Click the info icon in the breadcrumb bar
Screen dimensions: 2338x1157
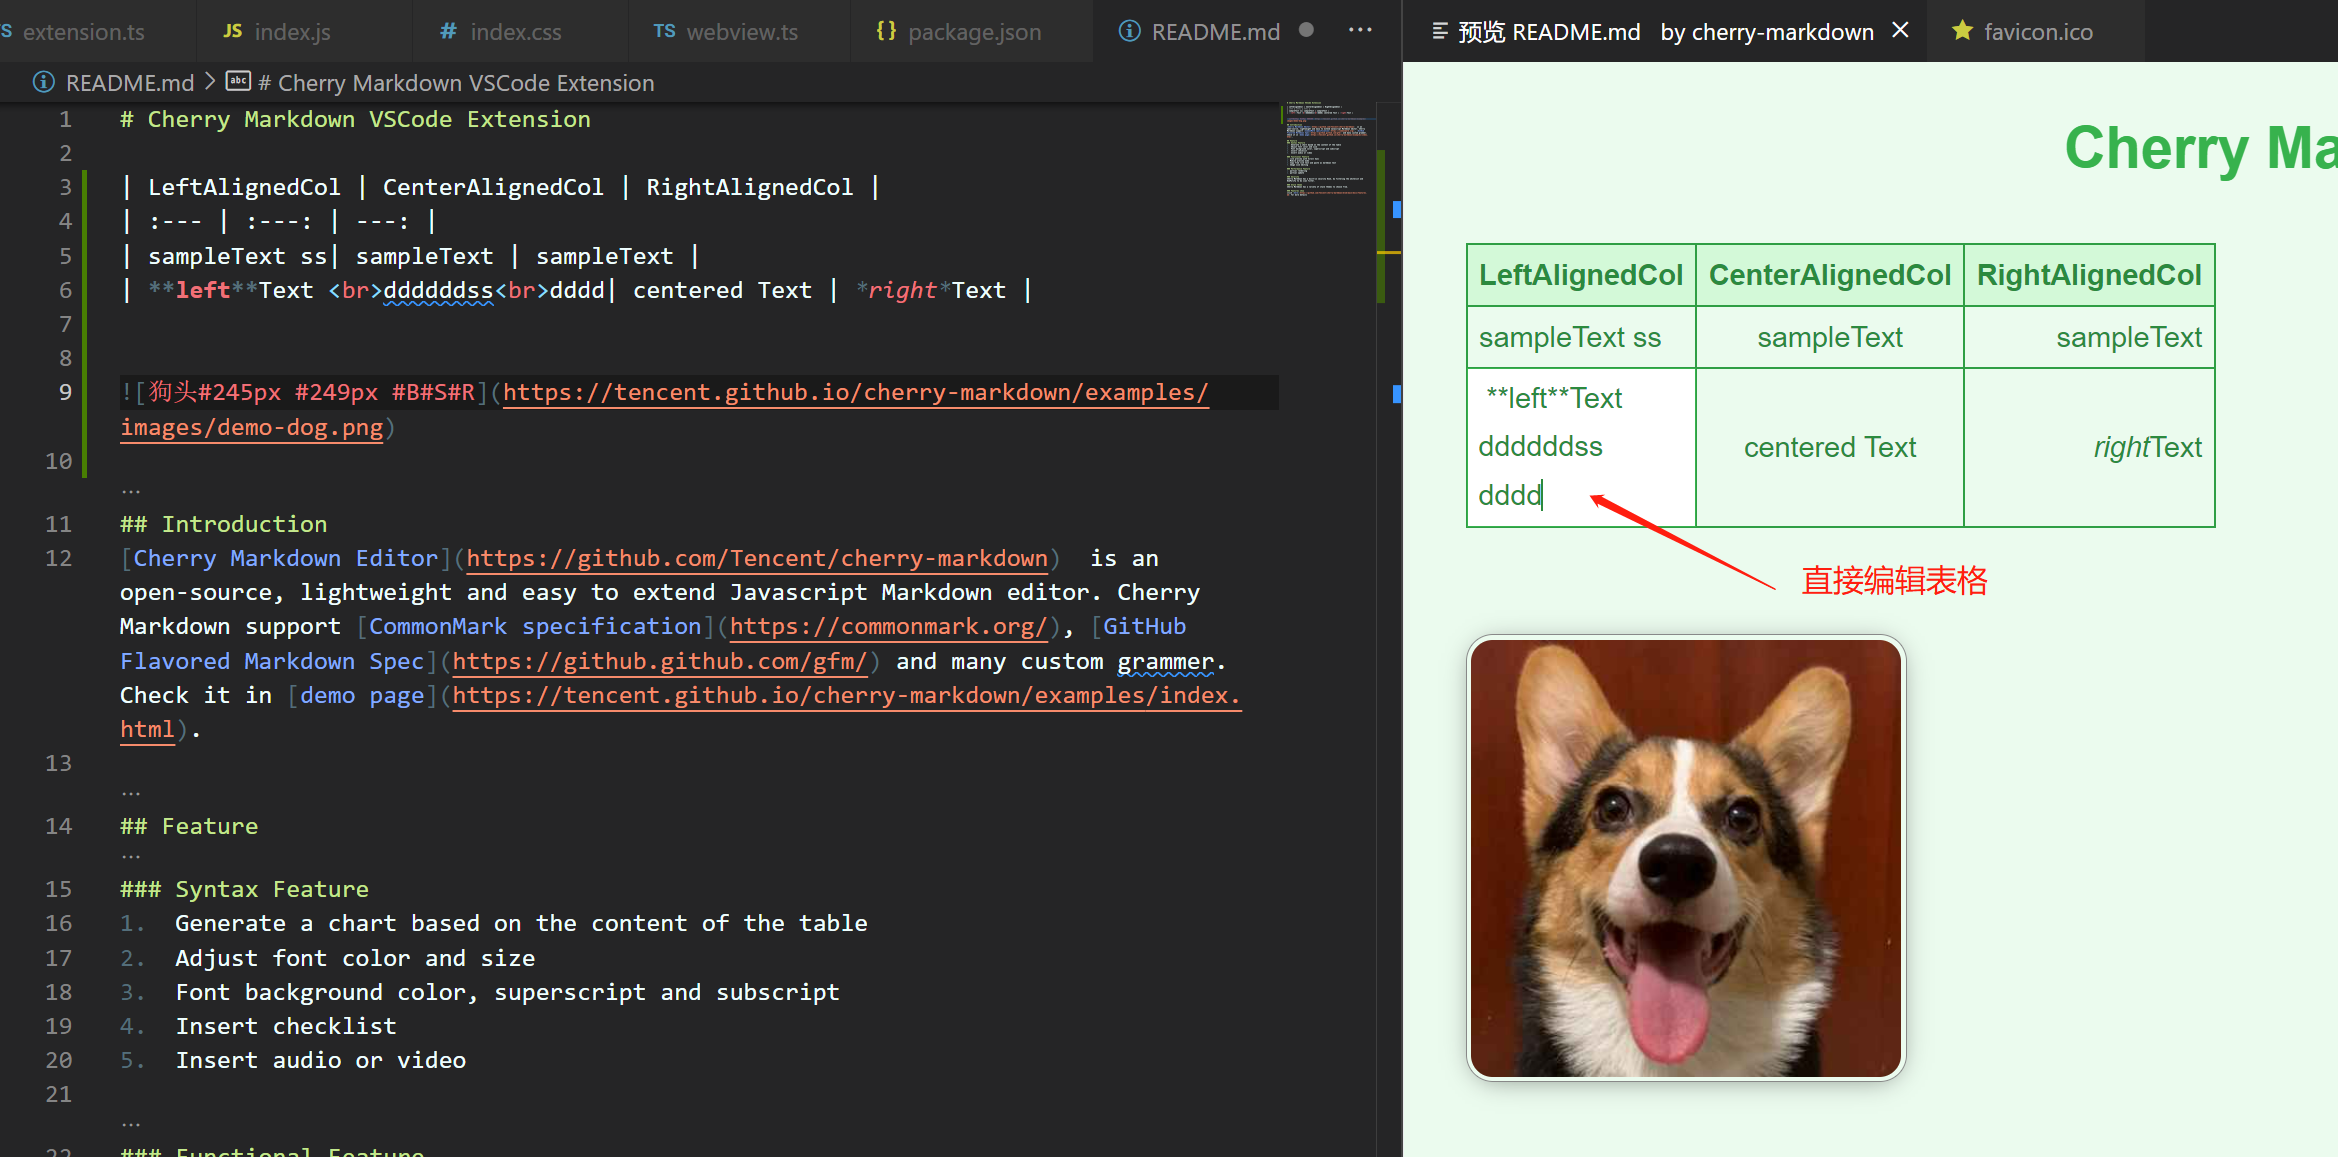(x=44, y=82)
